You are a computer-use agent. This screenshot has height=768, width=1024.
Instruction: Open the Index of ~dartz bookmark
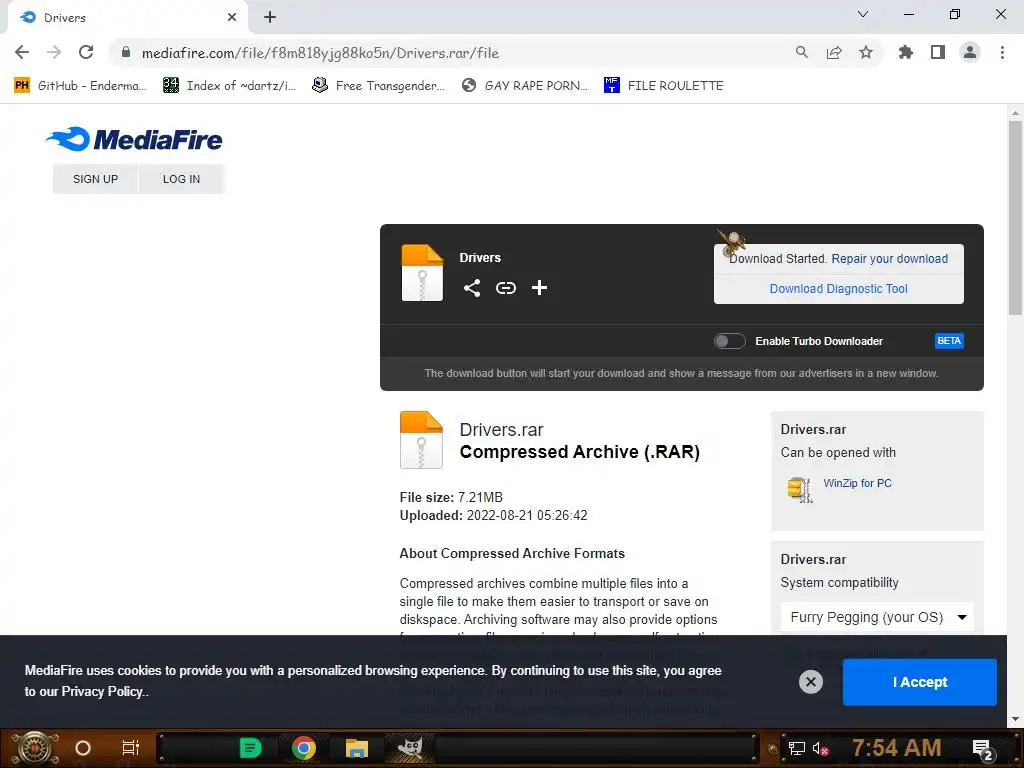pyautogui.click(x=229, y=86)
